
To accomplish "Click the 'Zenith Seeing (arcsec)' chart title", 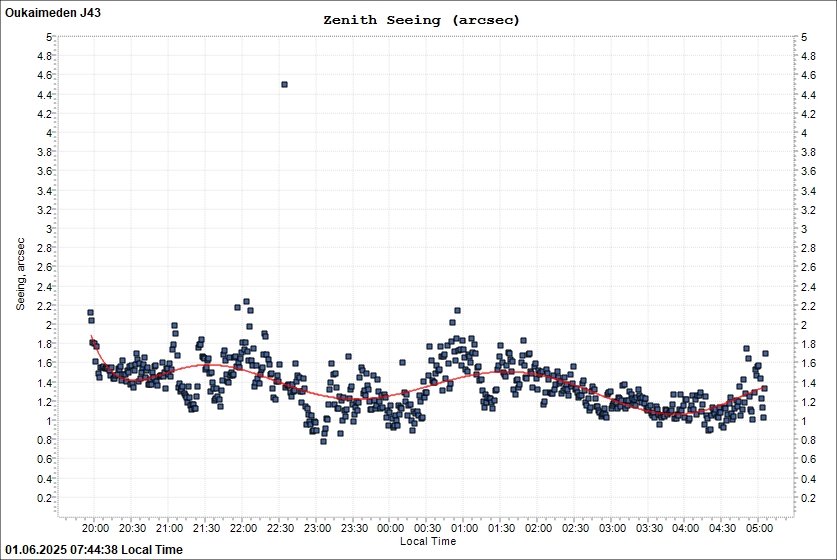I will click(421, 20).
